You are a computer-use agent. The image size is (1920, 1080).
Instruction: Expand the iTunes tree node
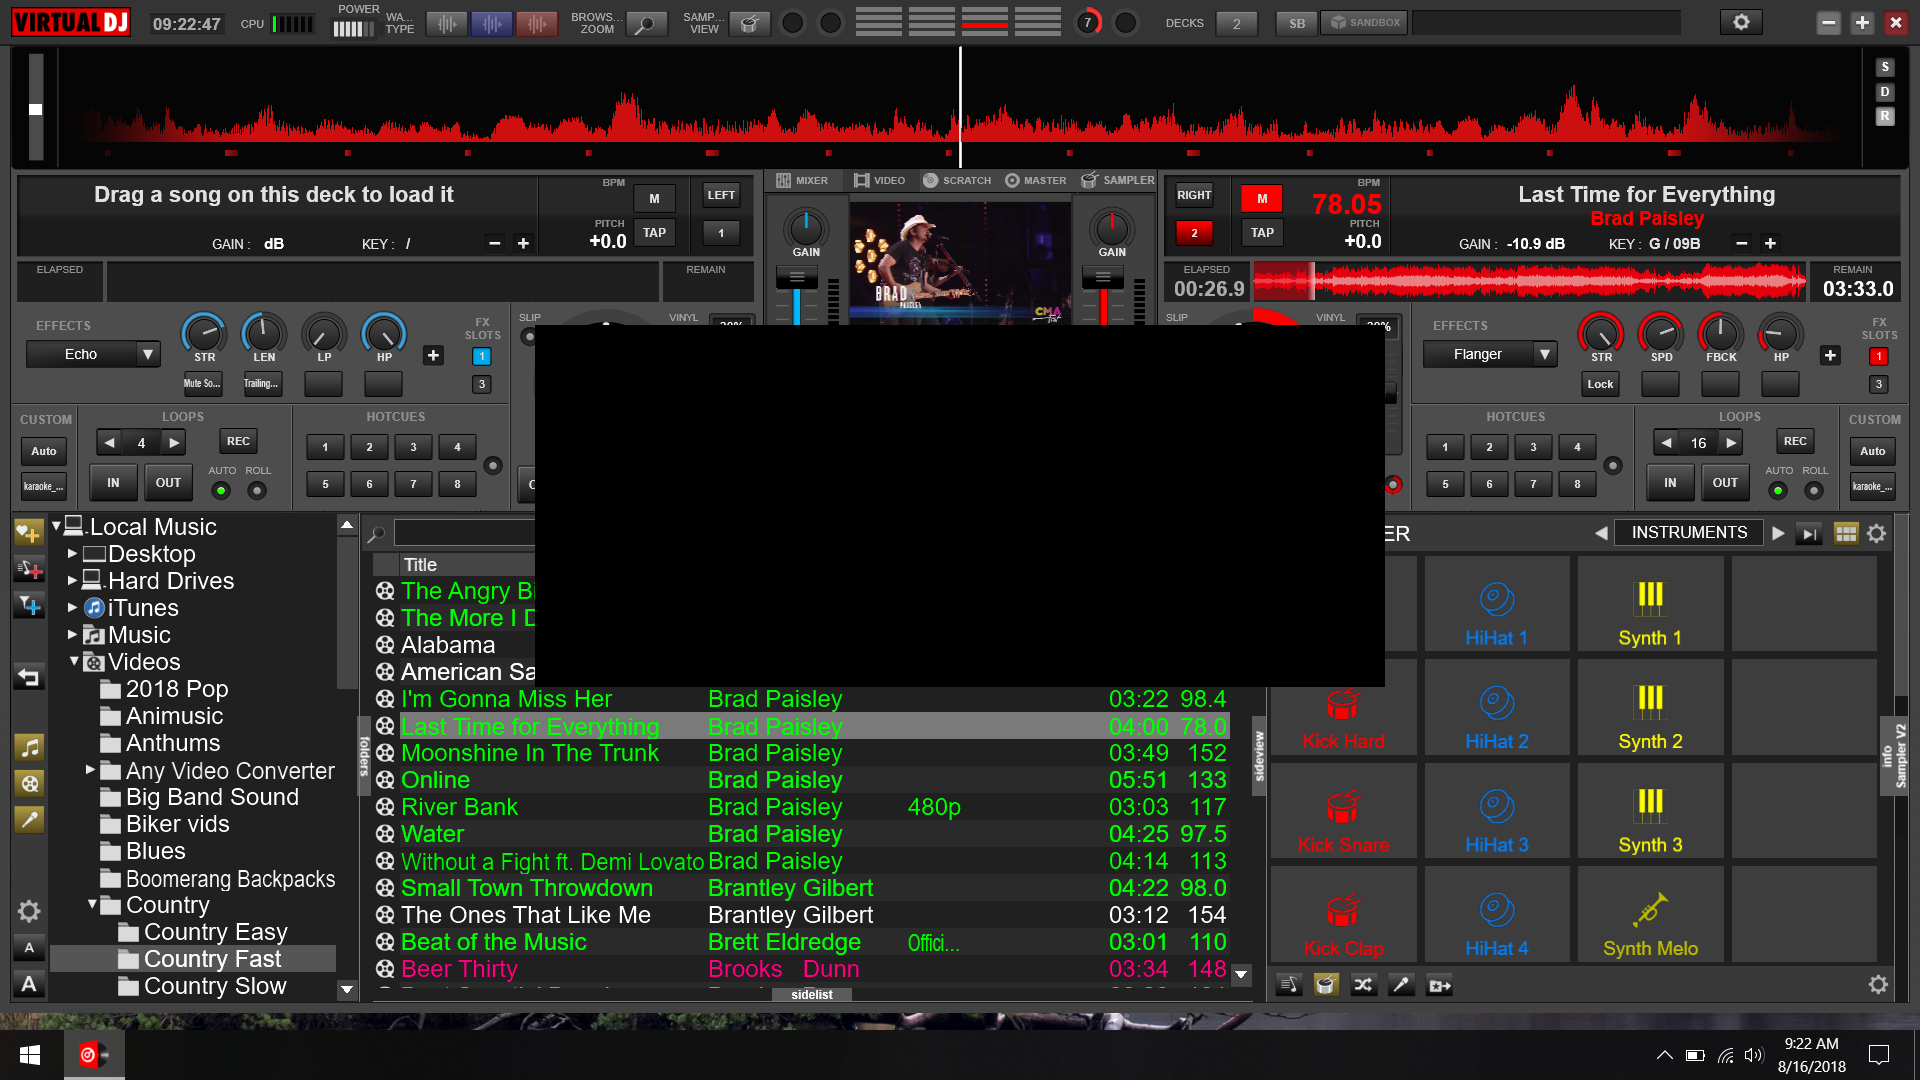(72, 607)
